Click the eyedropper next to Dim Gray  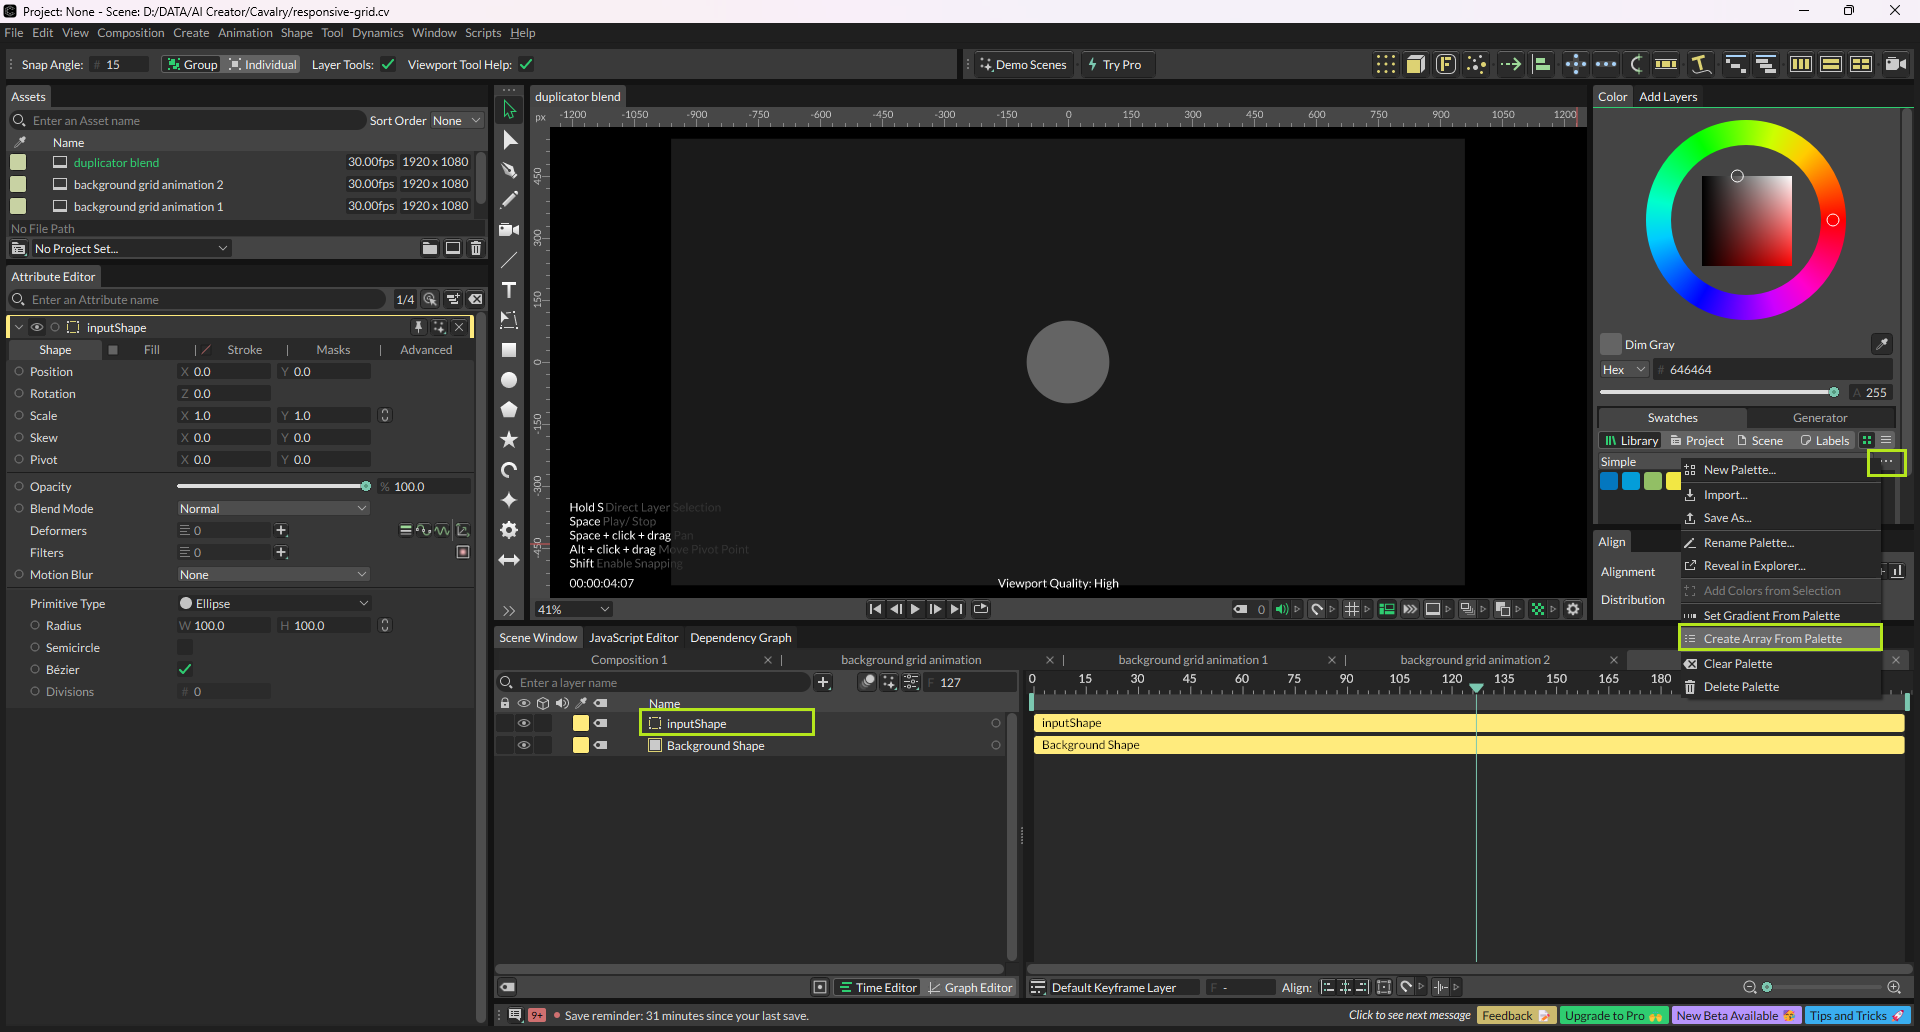point(1881,344)
